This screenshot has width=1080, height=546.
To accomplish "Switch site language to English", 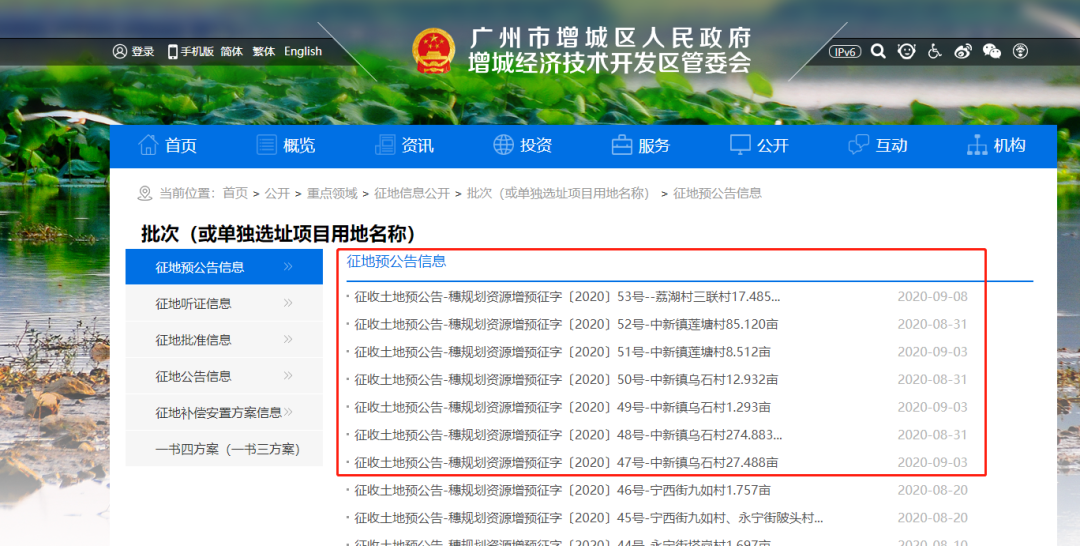I will [303, 51].
